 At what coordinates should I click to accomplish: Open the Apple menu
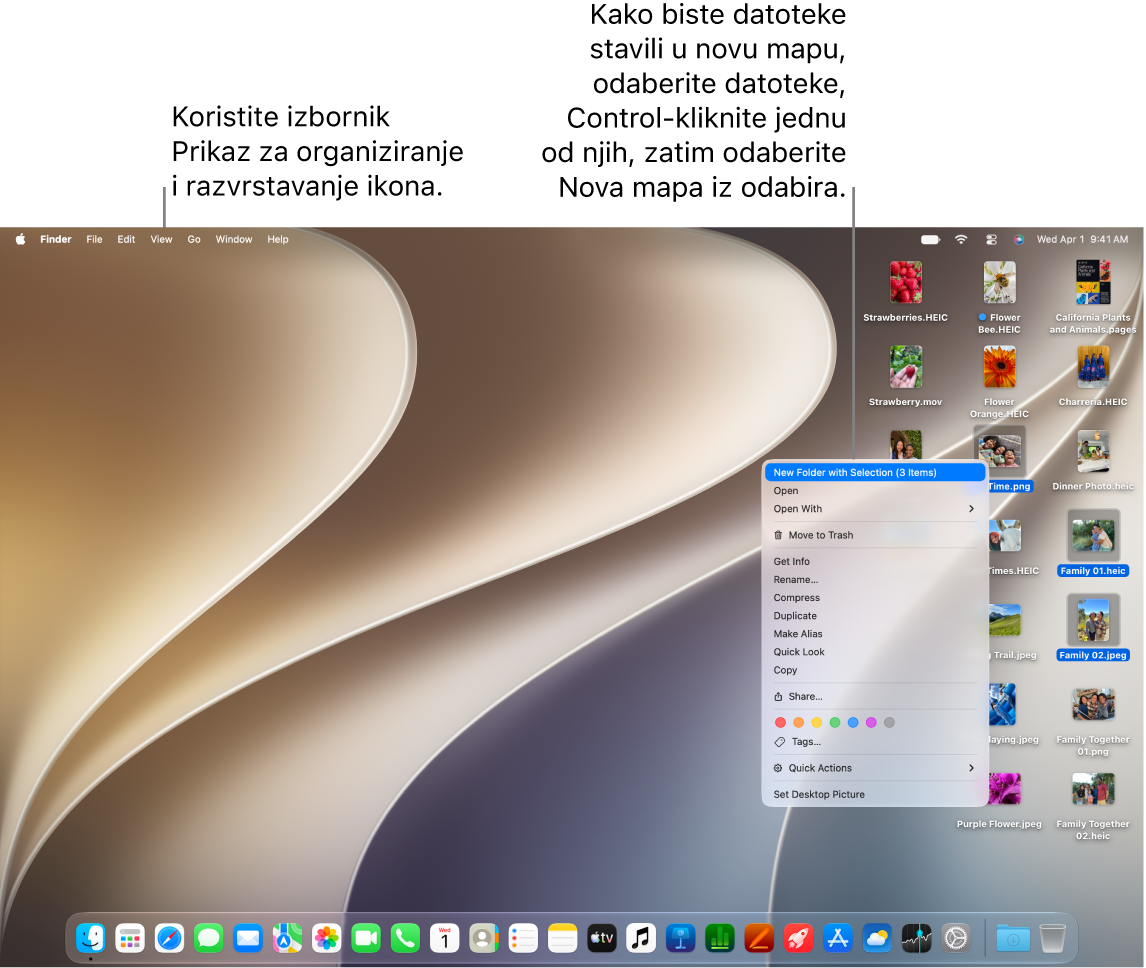20,239
